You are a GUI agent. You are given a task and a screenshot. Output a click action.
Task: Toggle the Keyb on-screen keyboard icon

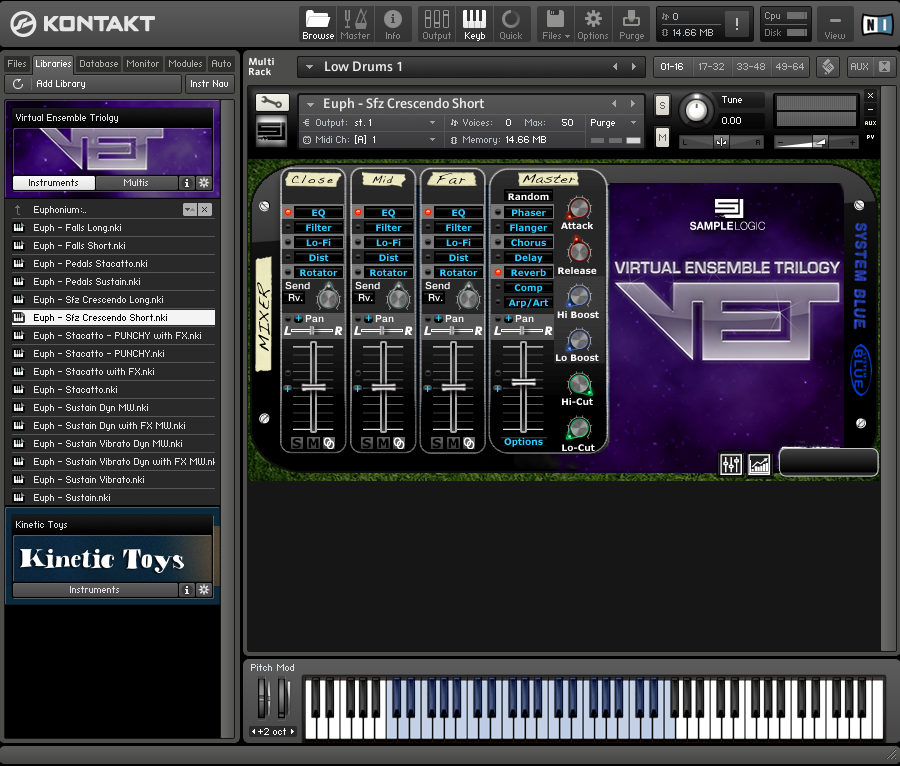click(x=474, y=24)
